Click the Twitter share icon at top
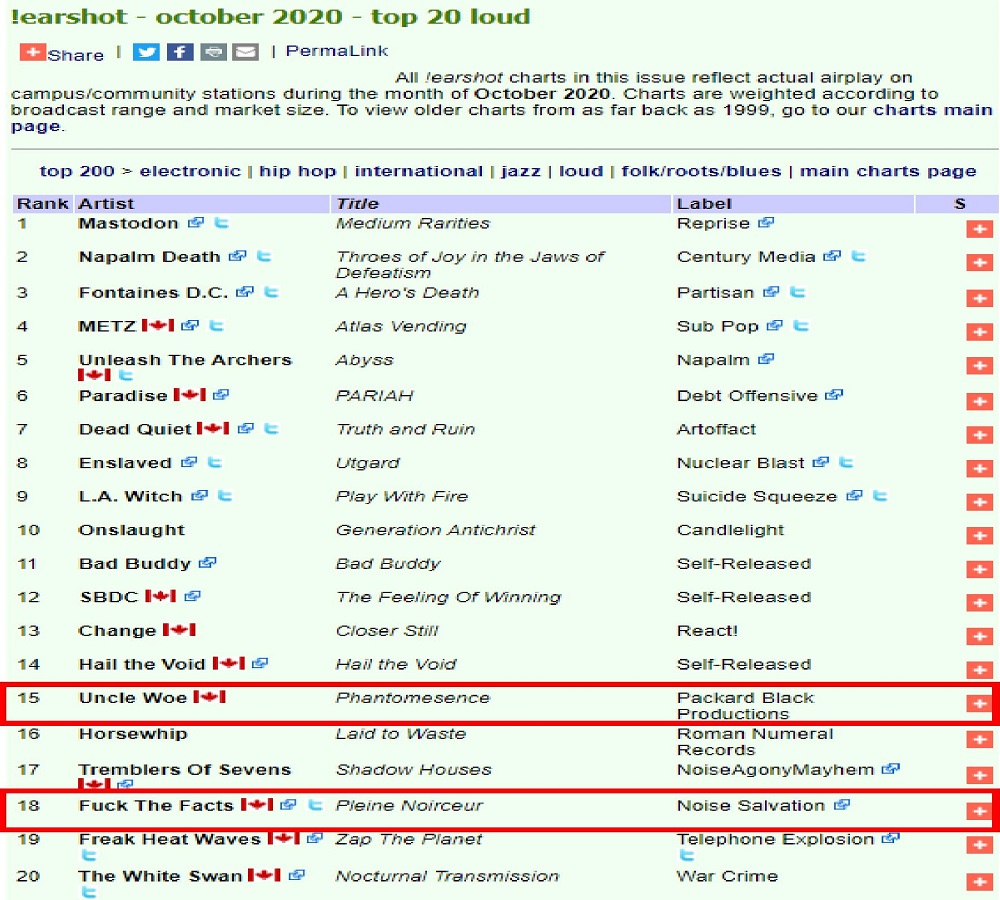 tap(146, 52)
